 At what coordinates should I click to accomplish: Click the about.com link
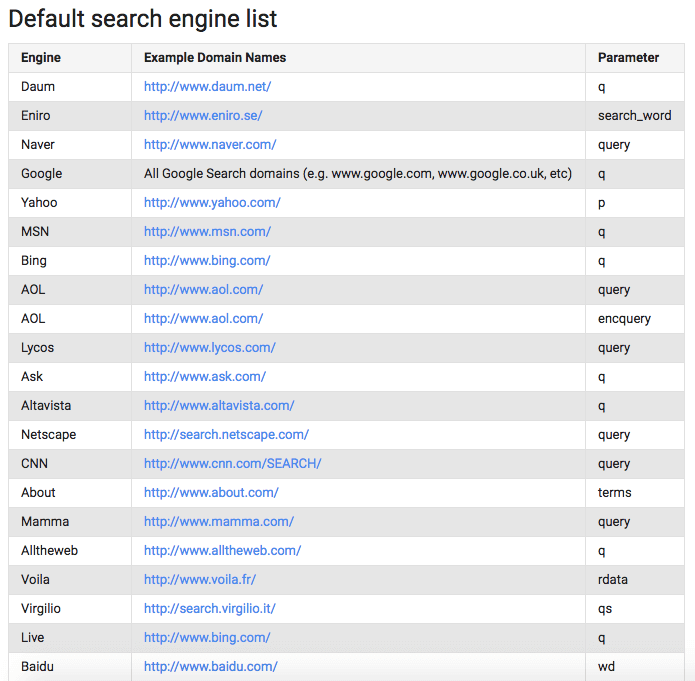click(211, 493)
